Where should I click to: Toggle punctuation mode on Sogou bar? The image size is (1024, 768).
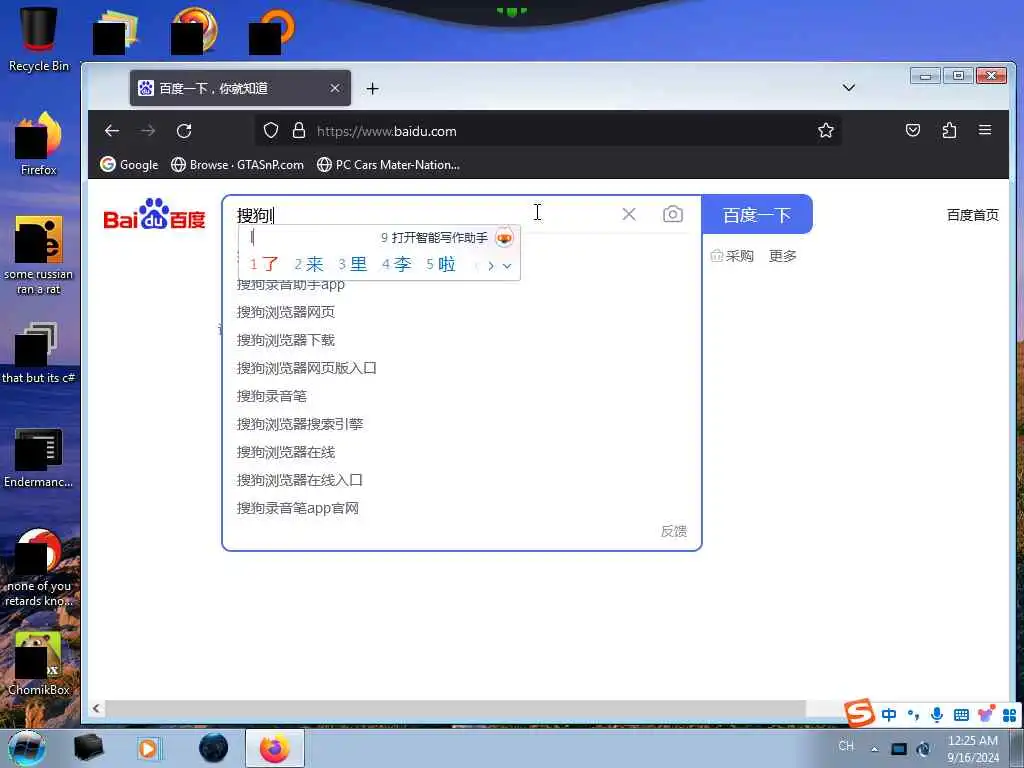pos(913,714)
